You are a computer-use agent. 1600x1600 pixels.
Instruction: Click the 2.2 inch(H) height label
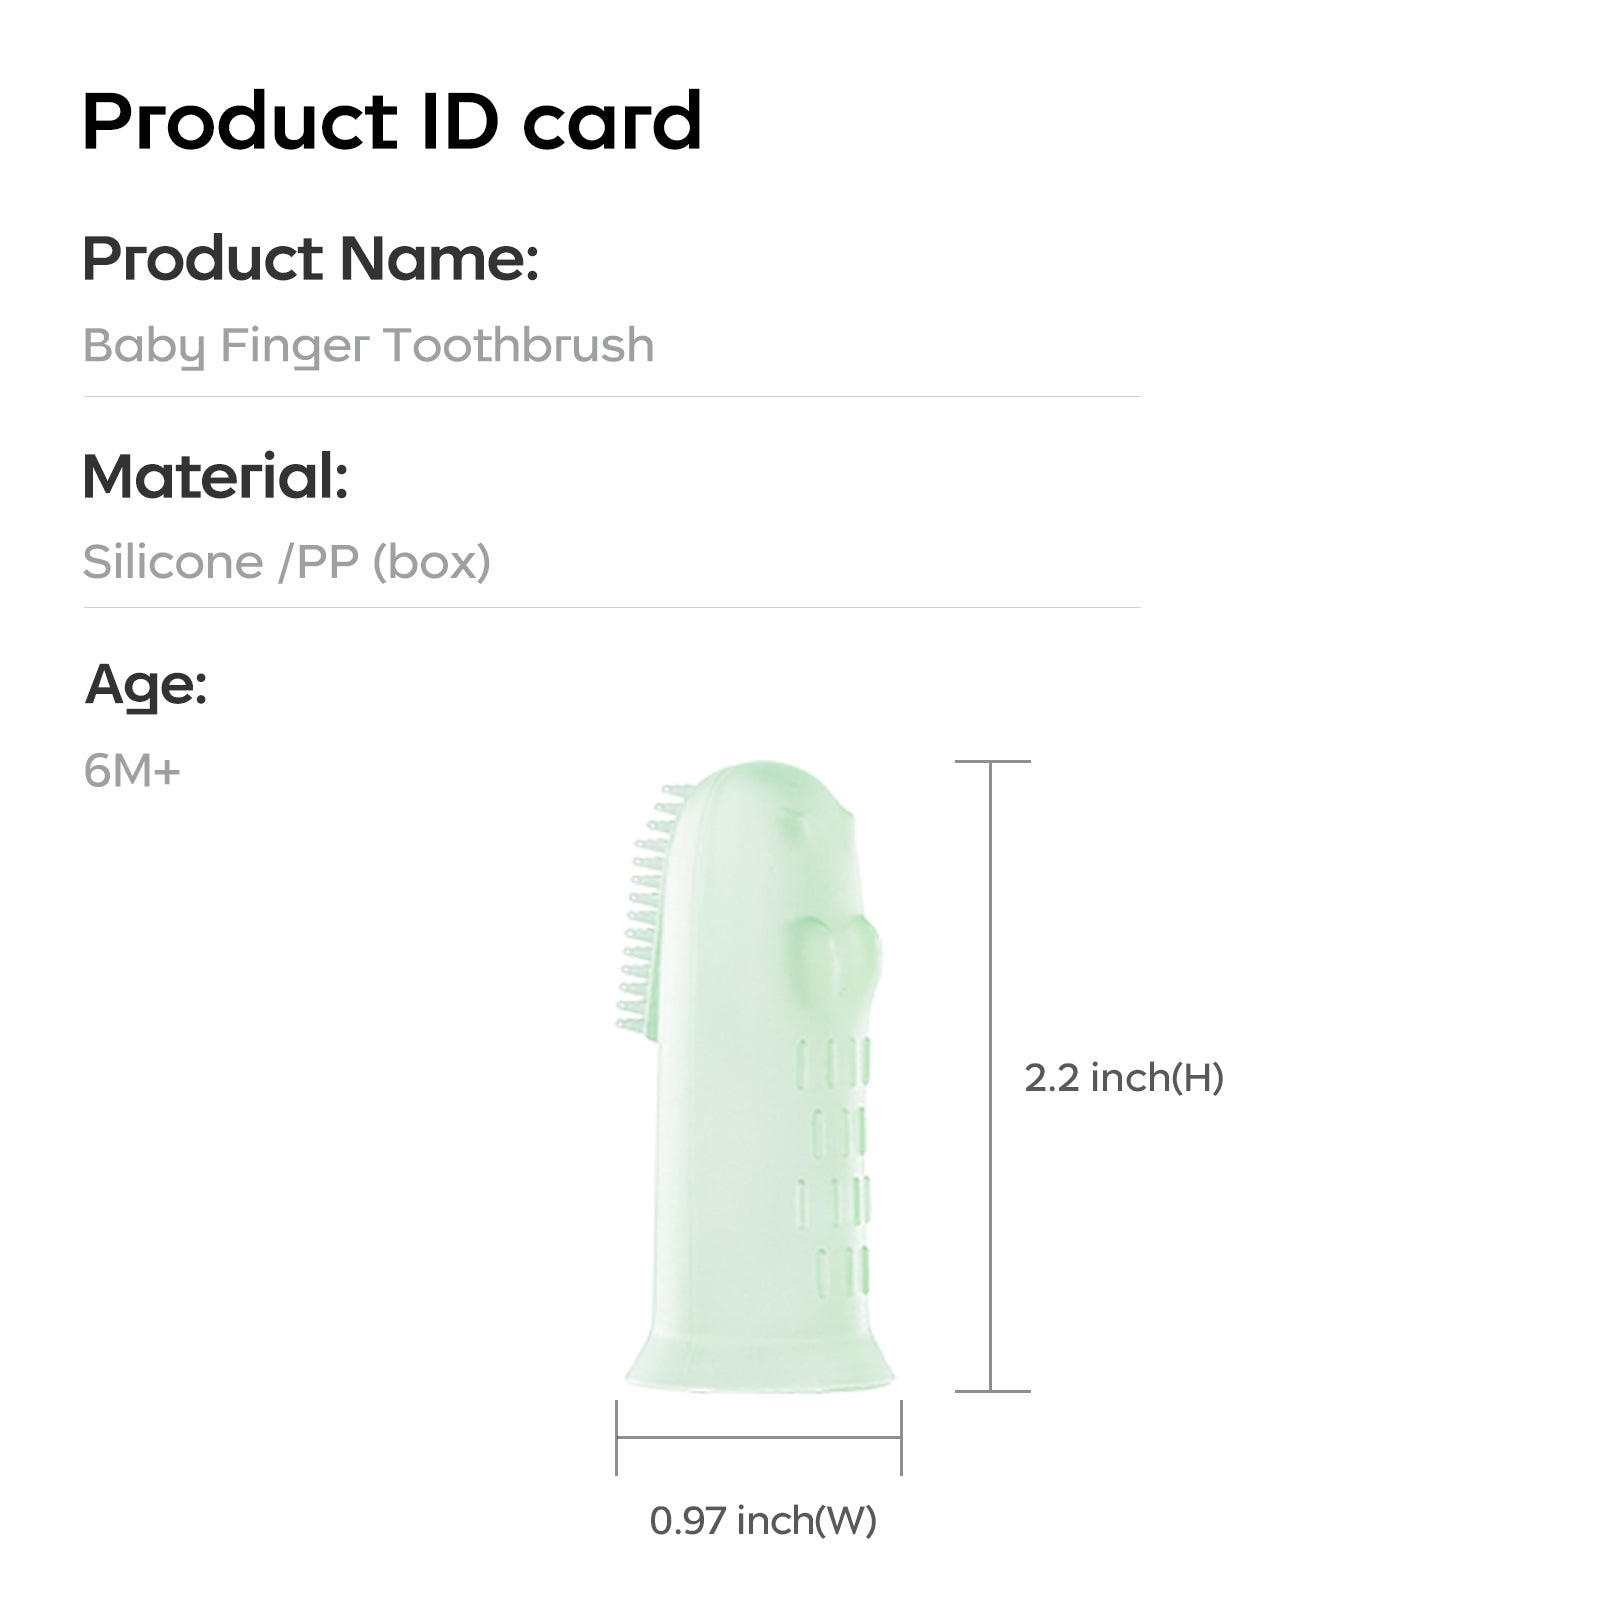coord(1124,1077)
